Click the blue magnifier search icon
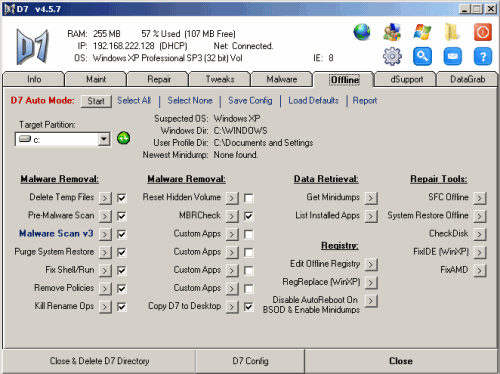Image resolution: width=500 pixels, height=374 pixels. tap(422, 56)
